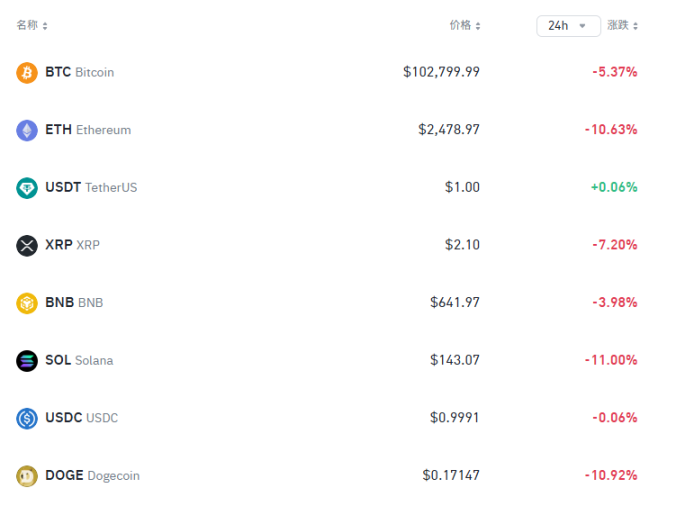Open the BTC Bitcoin row name
694x506 pixels.
click(80, 72)
